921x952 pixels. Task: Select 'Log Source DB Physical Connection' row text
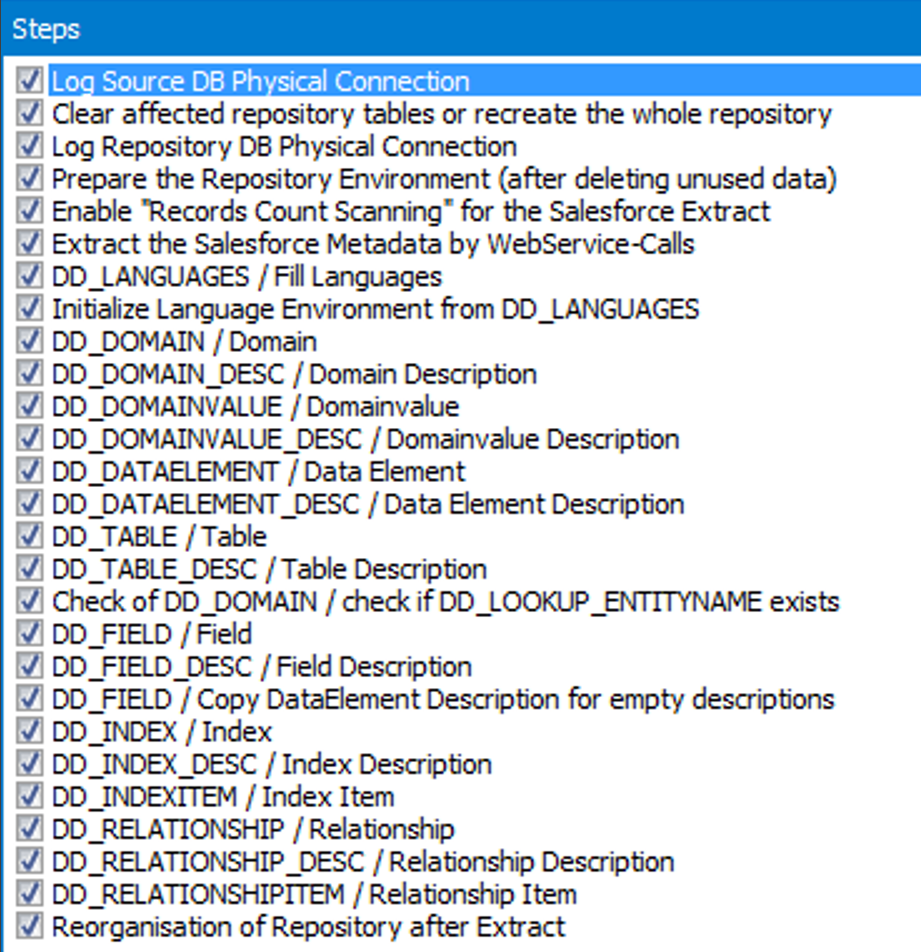(260, 81)
